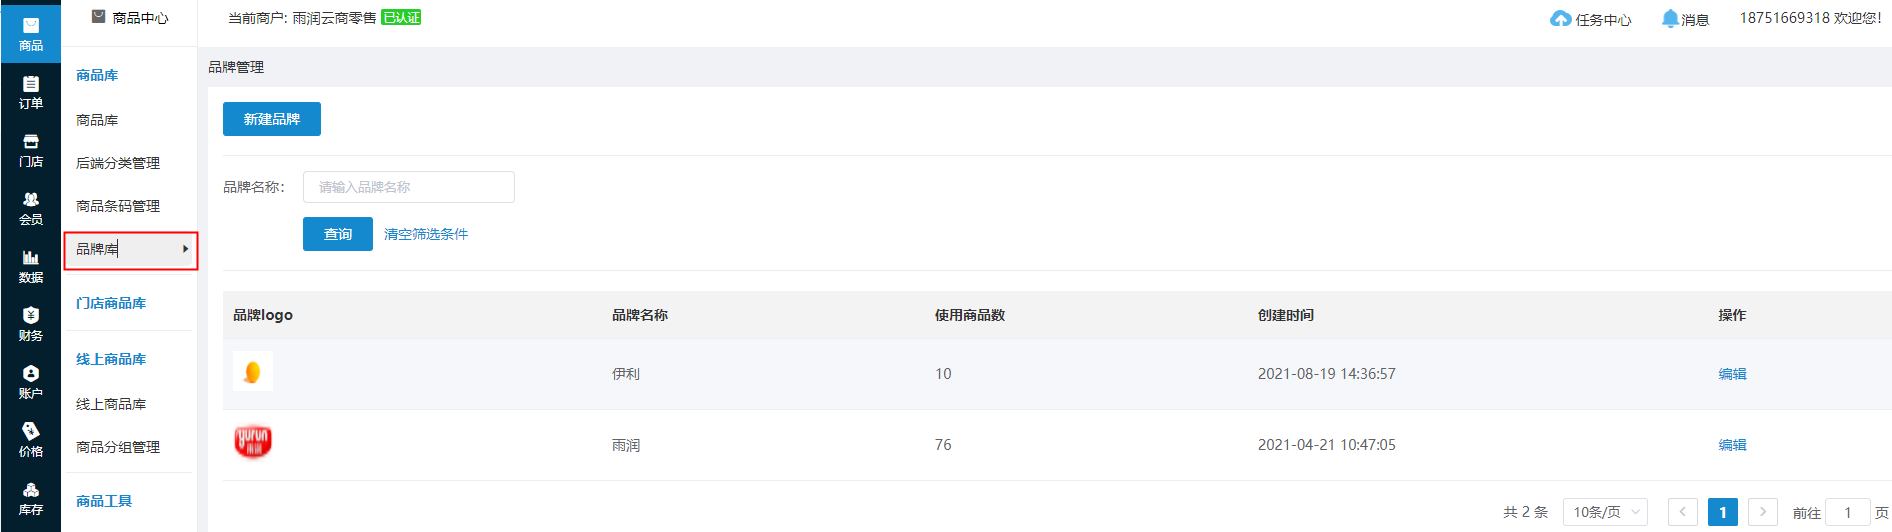Click 编辑 for the 伊利 brand
Viewport: 1892px width, 532px height.
coord(1732,374)
